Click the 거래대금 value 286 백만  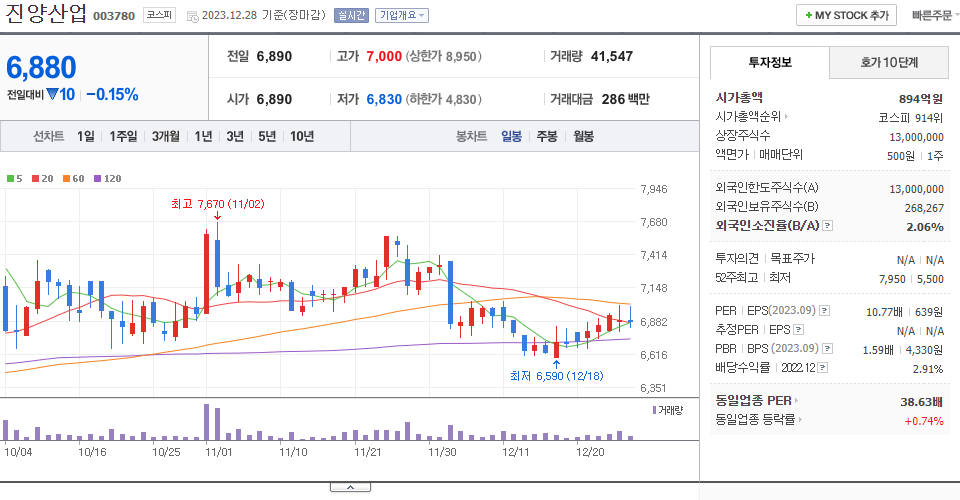click(x=625, y=99)
